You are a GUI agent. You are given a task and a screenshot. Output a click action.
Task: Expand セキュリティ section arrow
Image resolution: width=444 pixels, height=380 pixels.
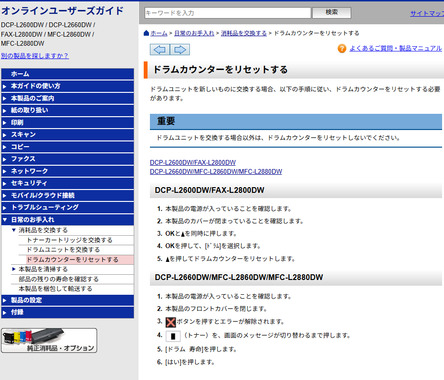[5, 183]
